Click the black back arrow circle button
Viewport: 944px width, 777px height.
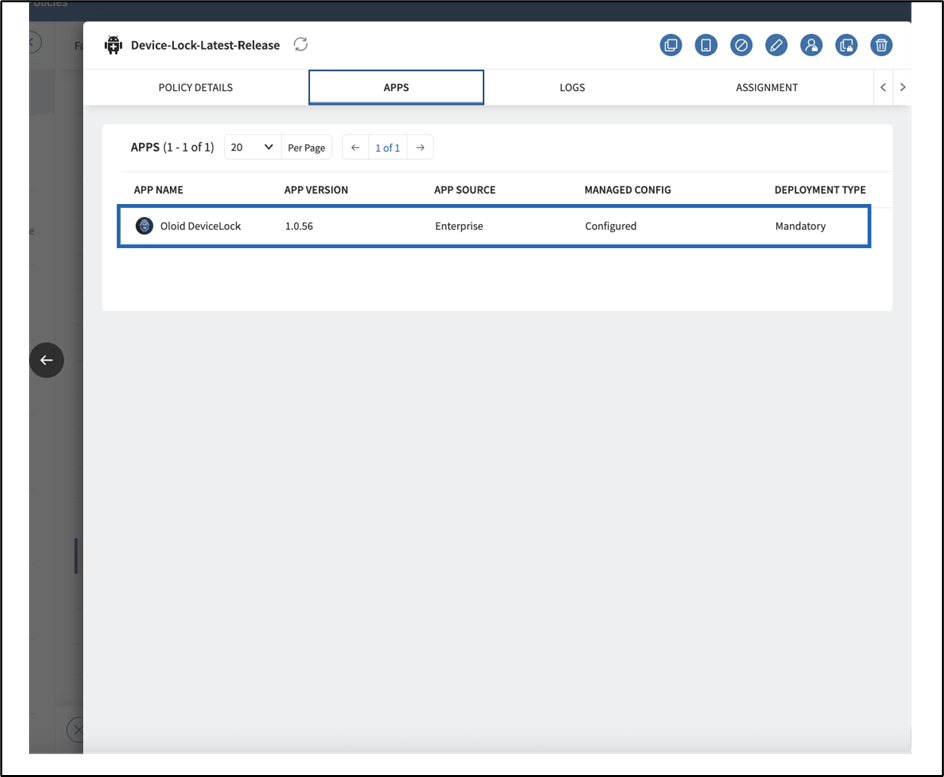pyautogui.click(x=46, y=360)
